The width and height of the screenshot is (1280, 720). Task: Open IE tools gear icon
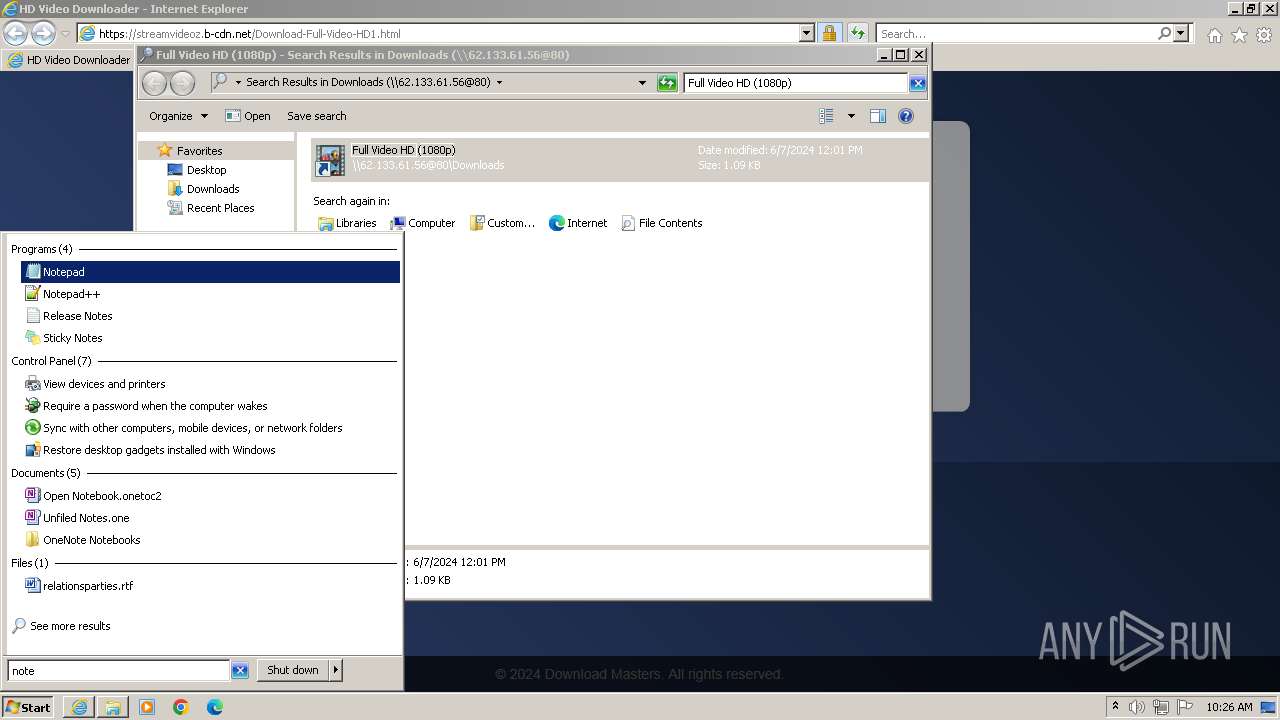pos(1264,35)
